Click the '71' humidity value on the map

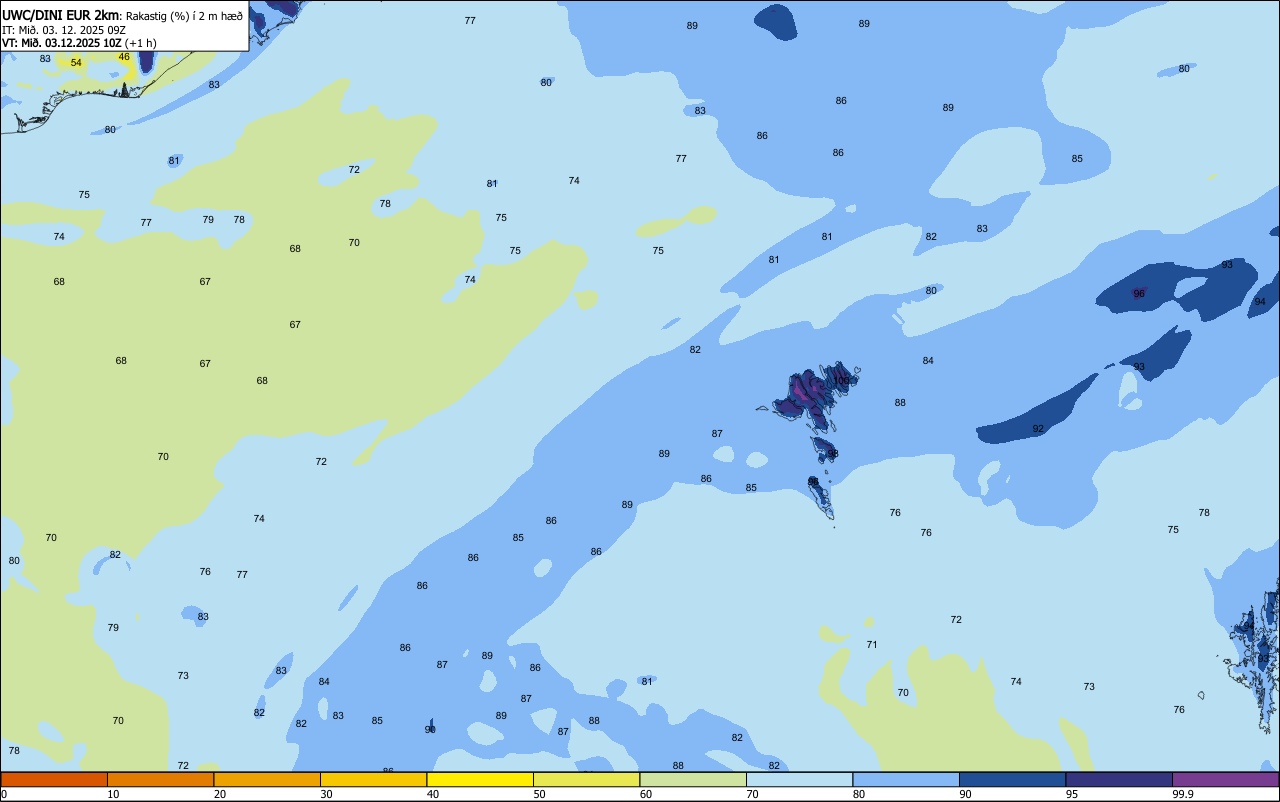pyautogui.click(x=872, y=644)
